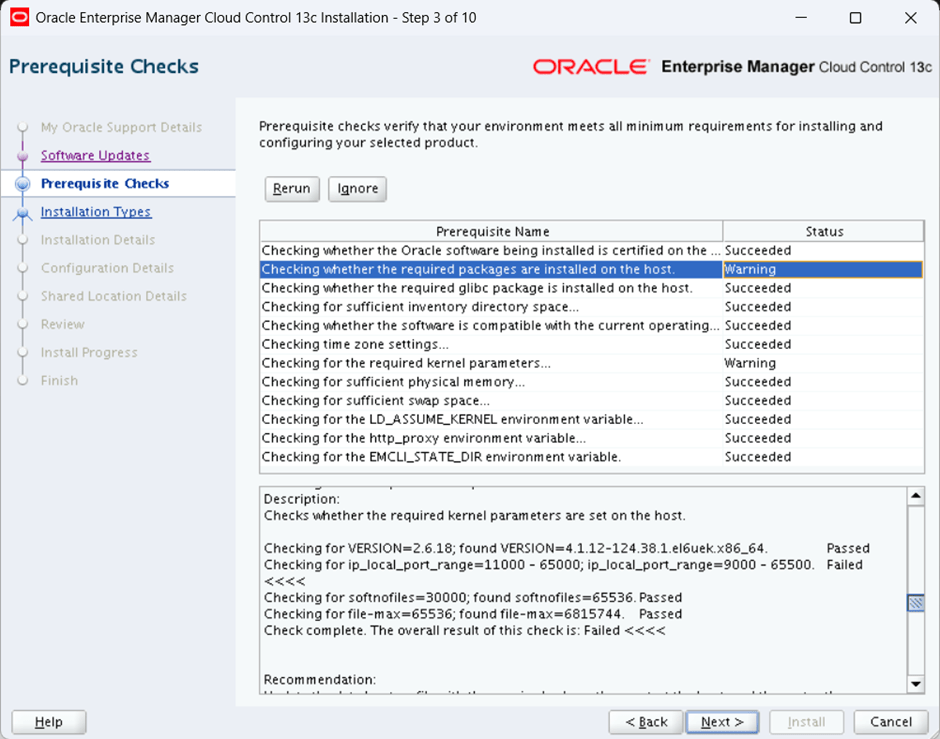The image size is (940, 739).
Task: Select the required packages Warning row
Action: pyautogui.click(x=490, y=269)
